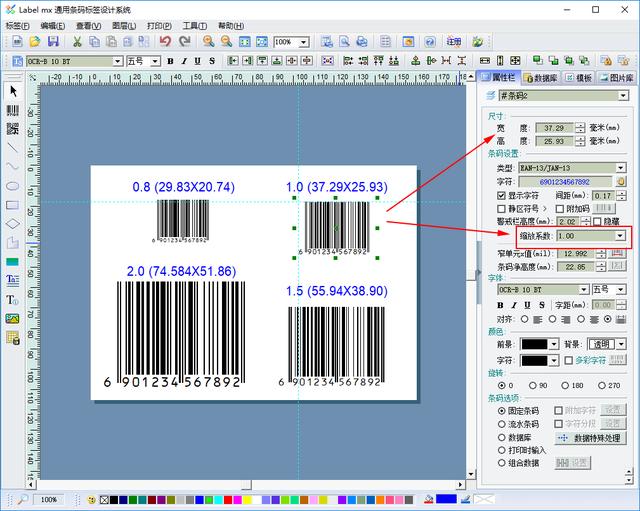
Task: Switch to the 数据库 tab
Action: [541, 78]
